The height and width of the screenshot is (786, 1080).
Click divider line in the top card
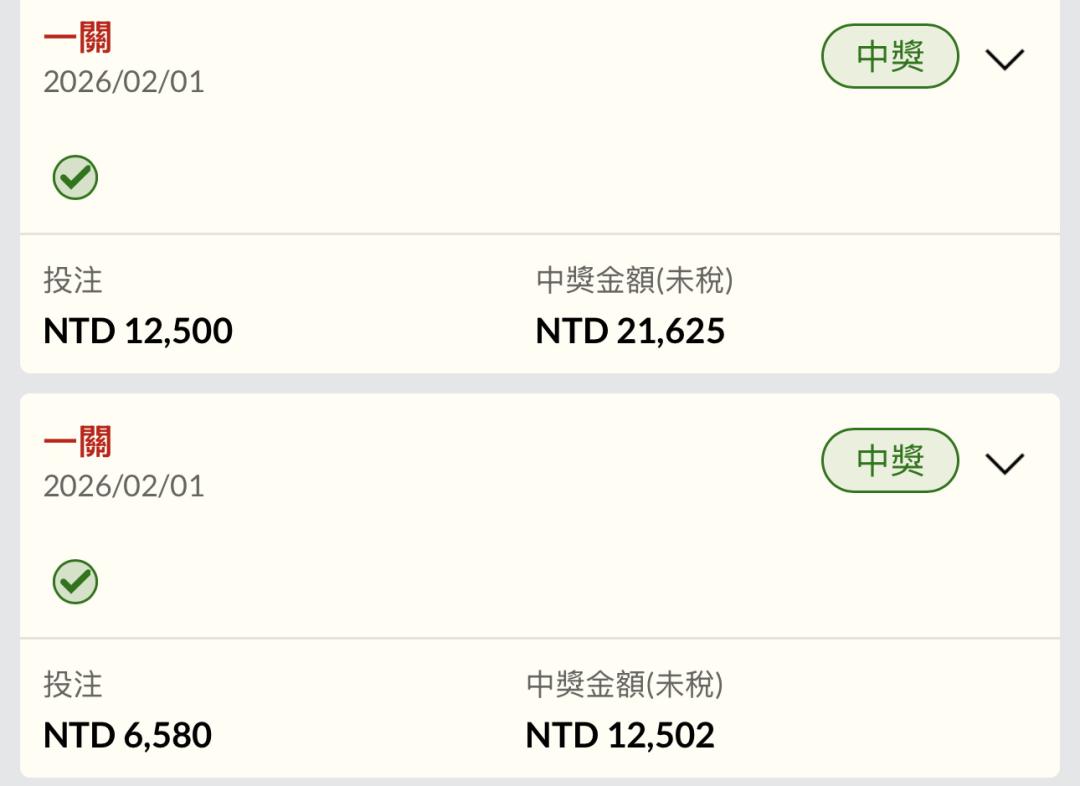point(540,235)
